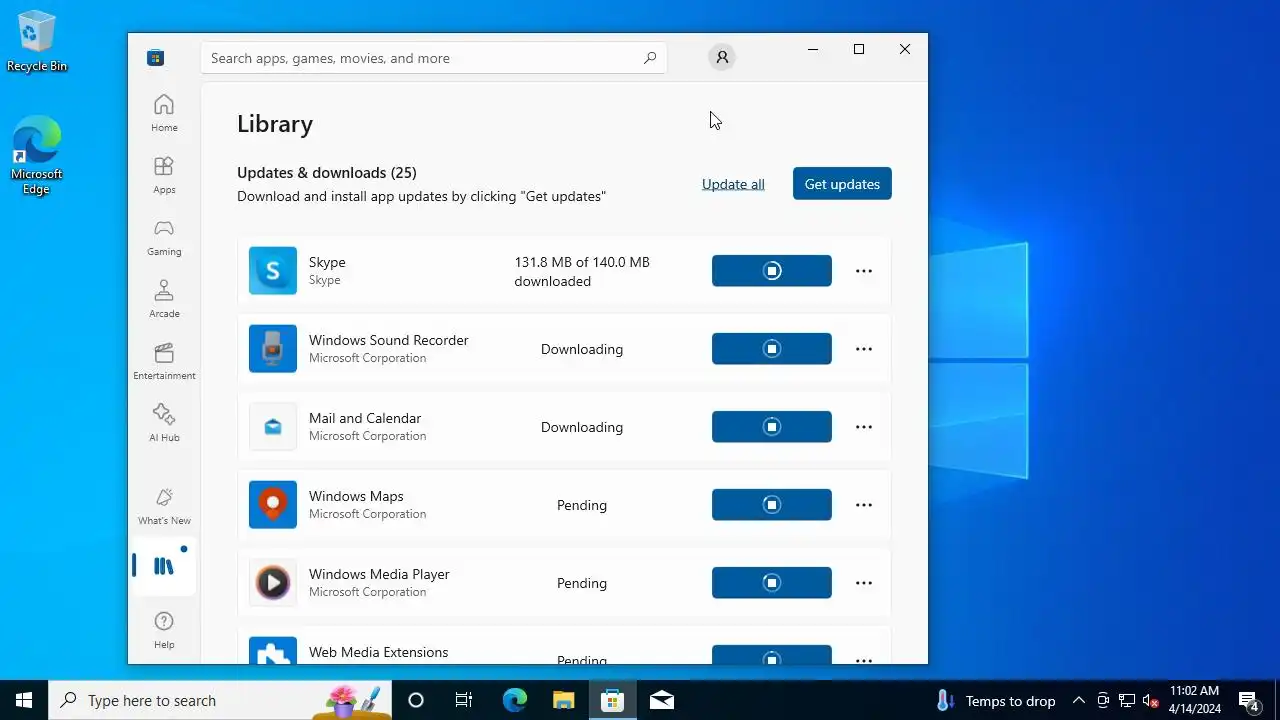This screenshot has width=1280, height=720.
Task: Click the Windows Maps app icon
Action: (273, 505)
